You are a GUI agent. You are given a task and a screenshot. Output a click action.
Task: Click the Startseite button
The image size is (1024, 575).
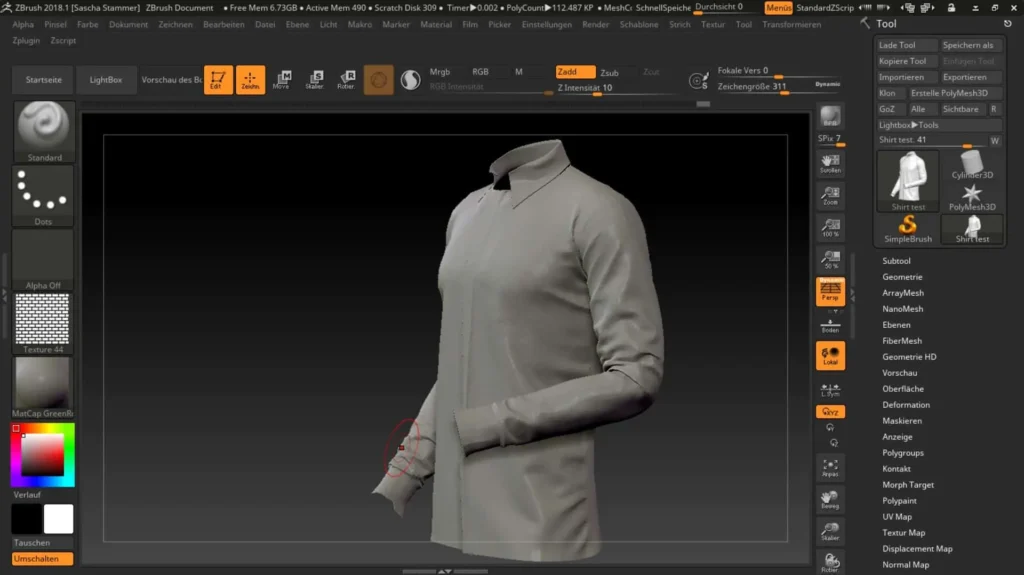(x=44, y=80)
